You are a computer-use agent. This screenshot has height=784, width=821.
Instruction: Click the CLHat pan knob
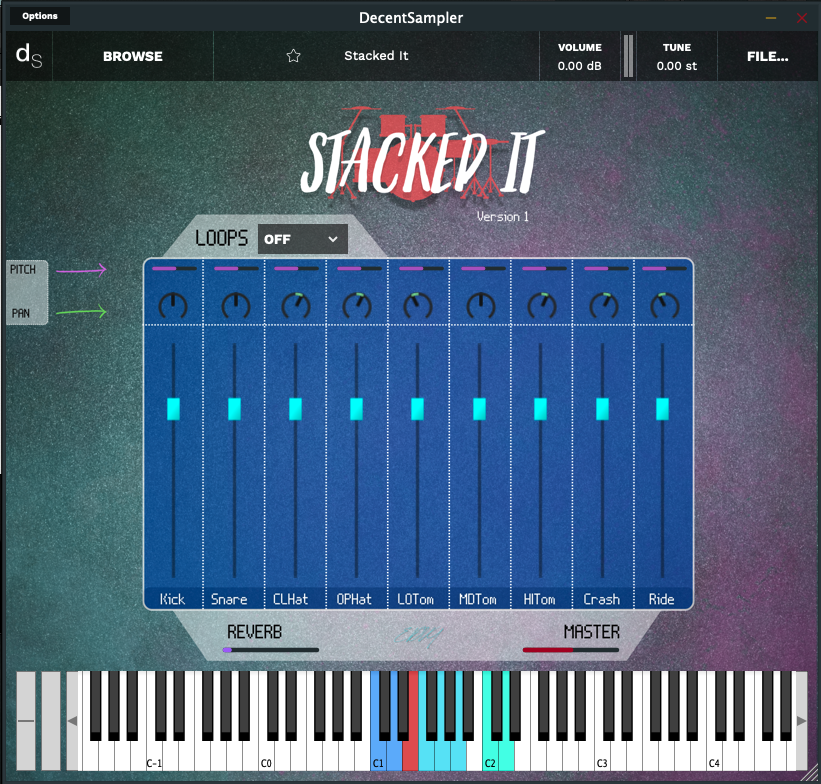point(296,305)
